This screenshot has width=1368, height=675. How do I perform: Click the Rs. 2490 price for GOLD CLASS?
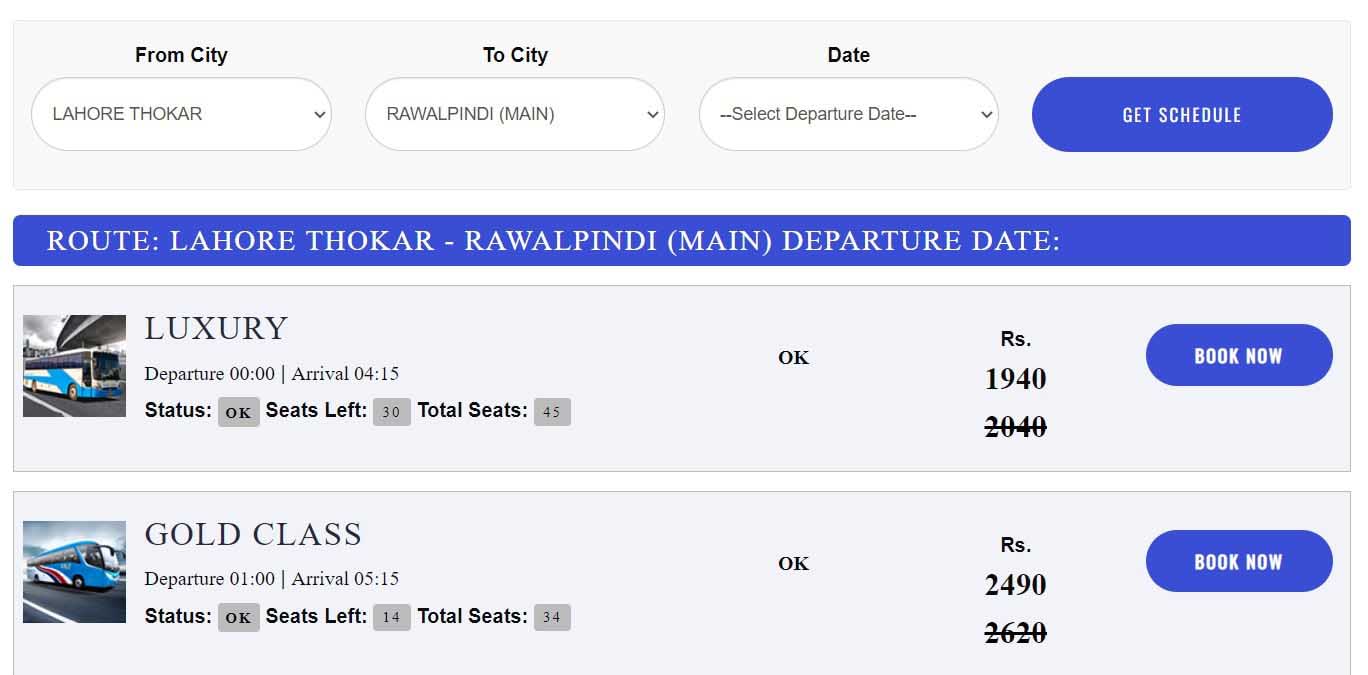1015,585
